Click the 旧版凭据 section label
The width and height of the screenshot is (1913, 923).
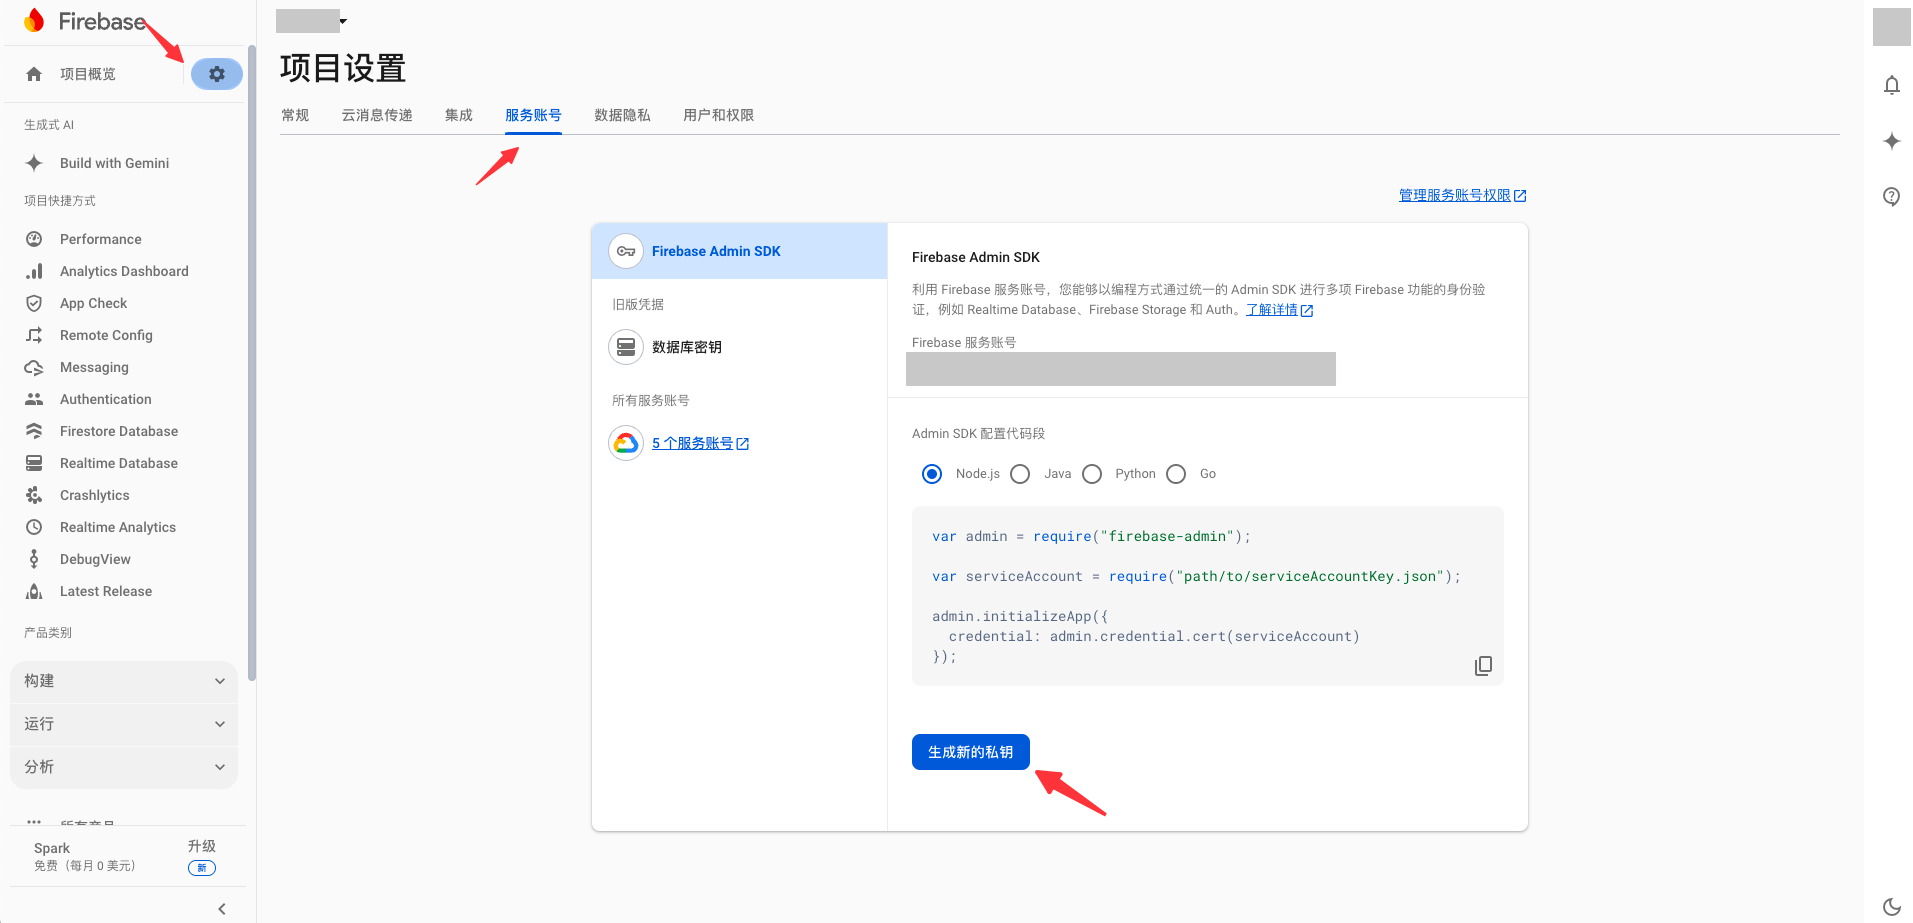pos(638,304)
